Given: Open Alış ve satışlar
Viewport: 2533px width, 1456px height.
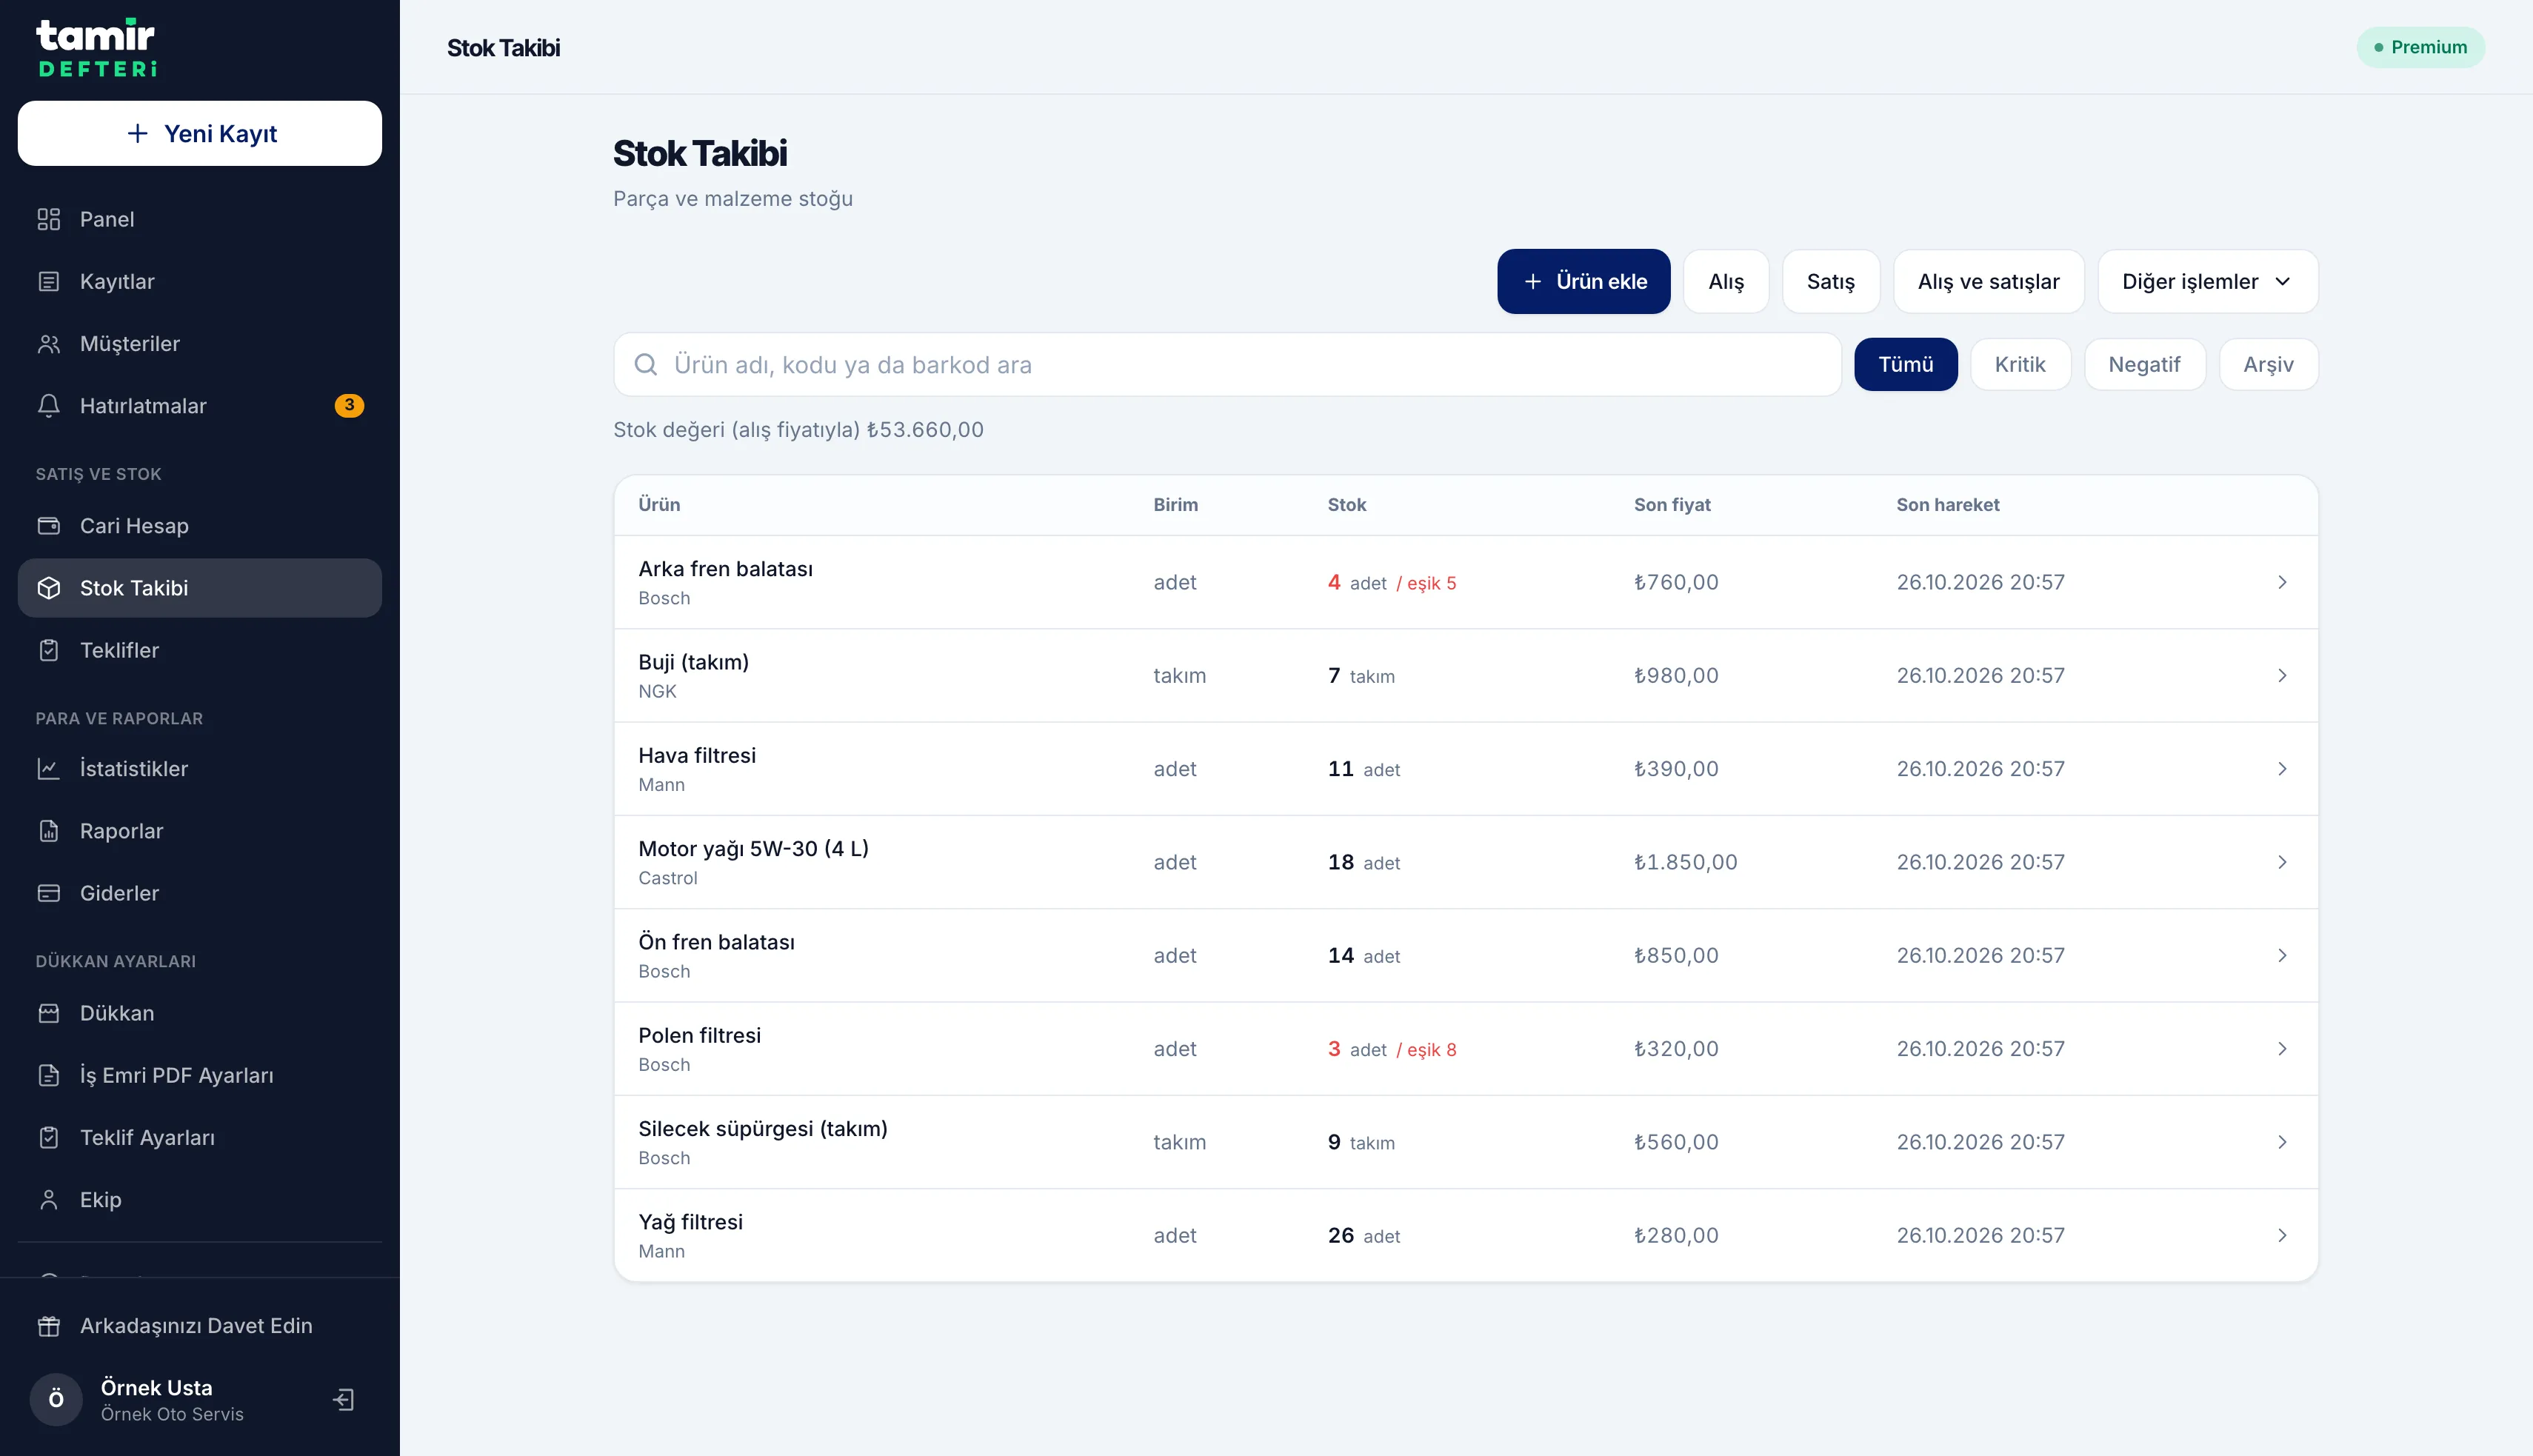Looking at the screenshot, I should (1988, 282).
